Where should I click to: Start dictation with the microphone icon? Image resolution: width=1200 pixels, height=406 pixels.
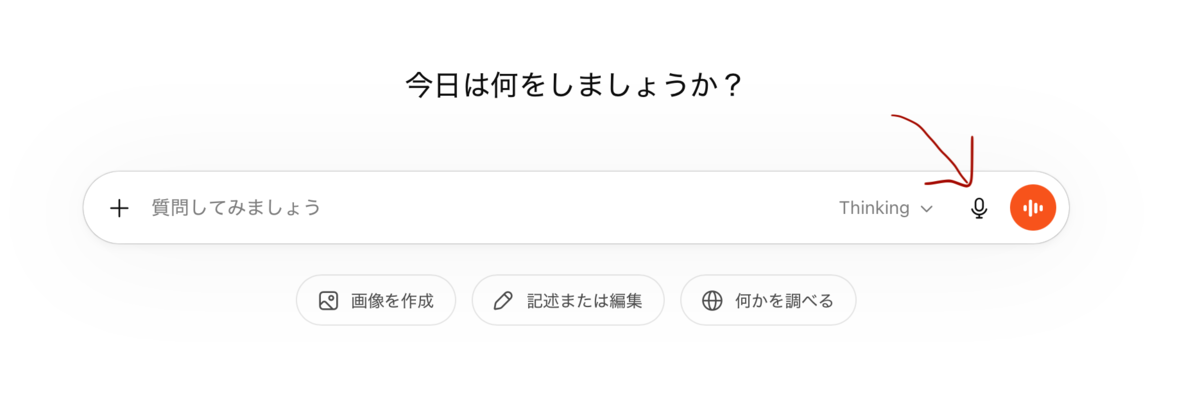click(x=979, y=208)
